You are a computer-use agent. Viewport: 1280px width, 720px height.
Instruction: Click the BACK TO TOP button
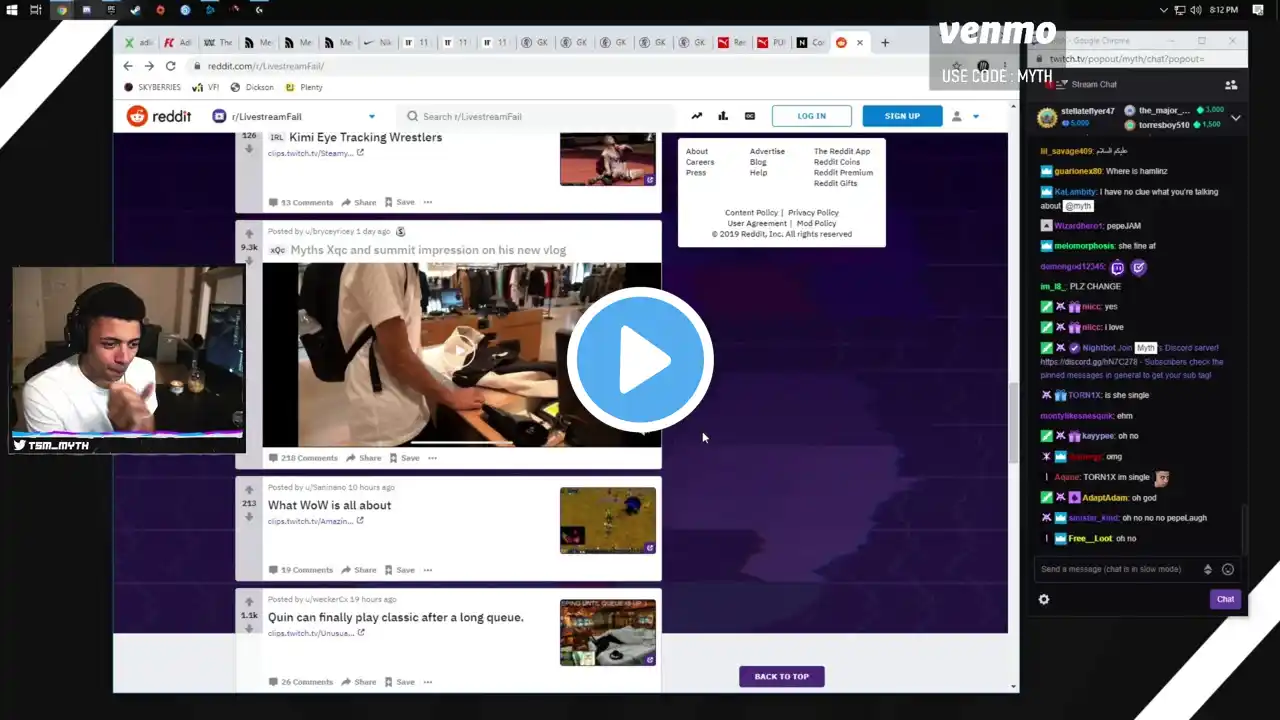click(x=782, y=677)
